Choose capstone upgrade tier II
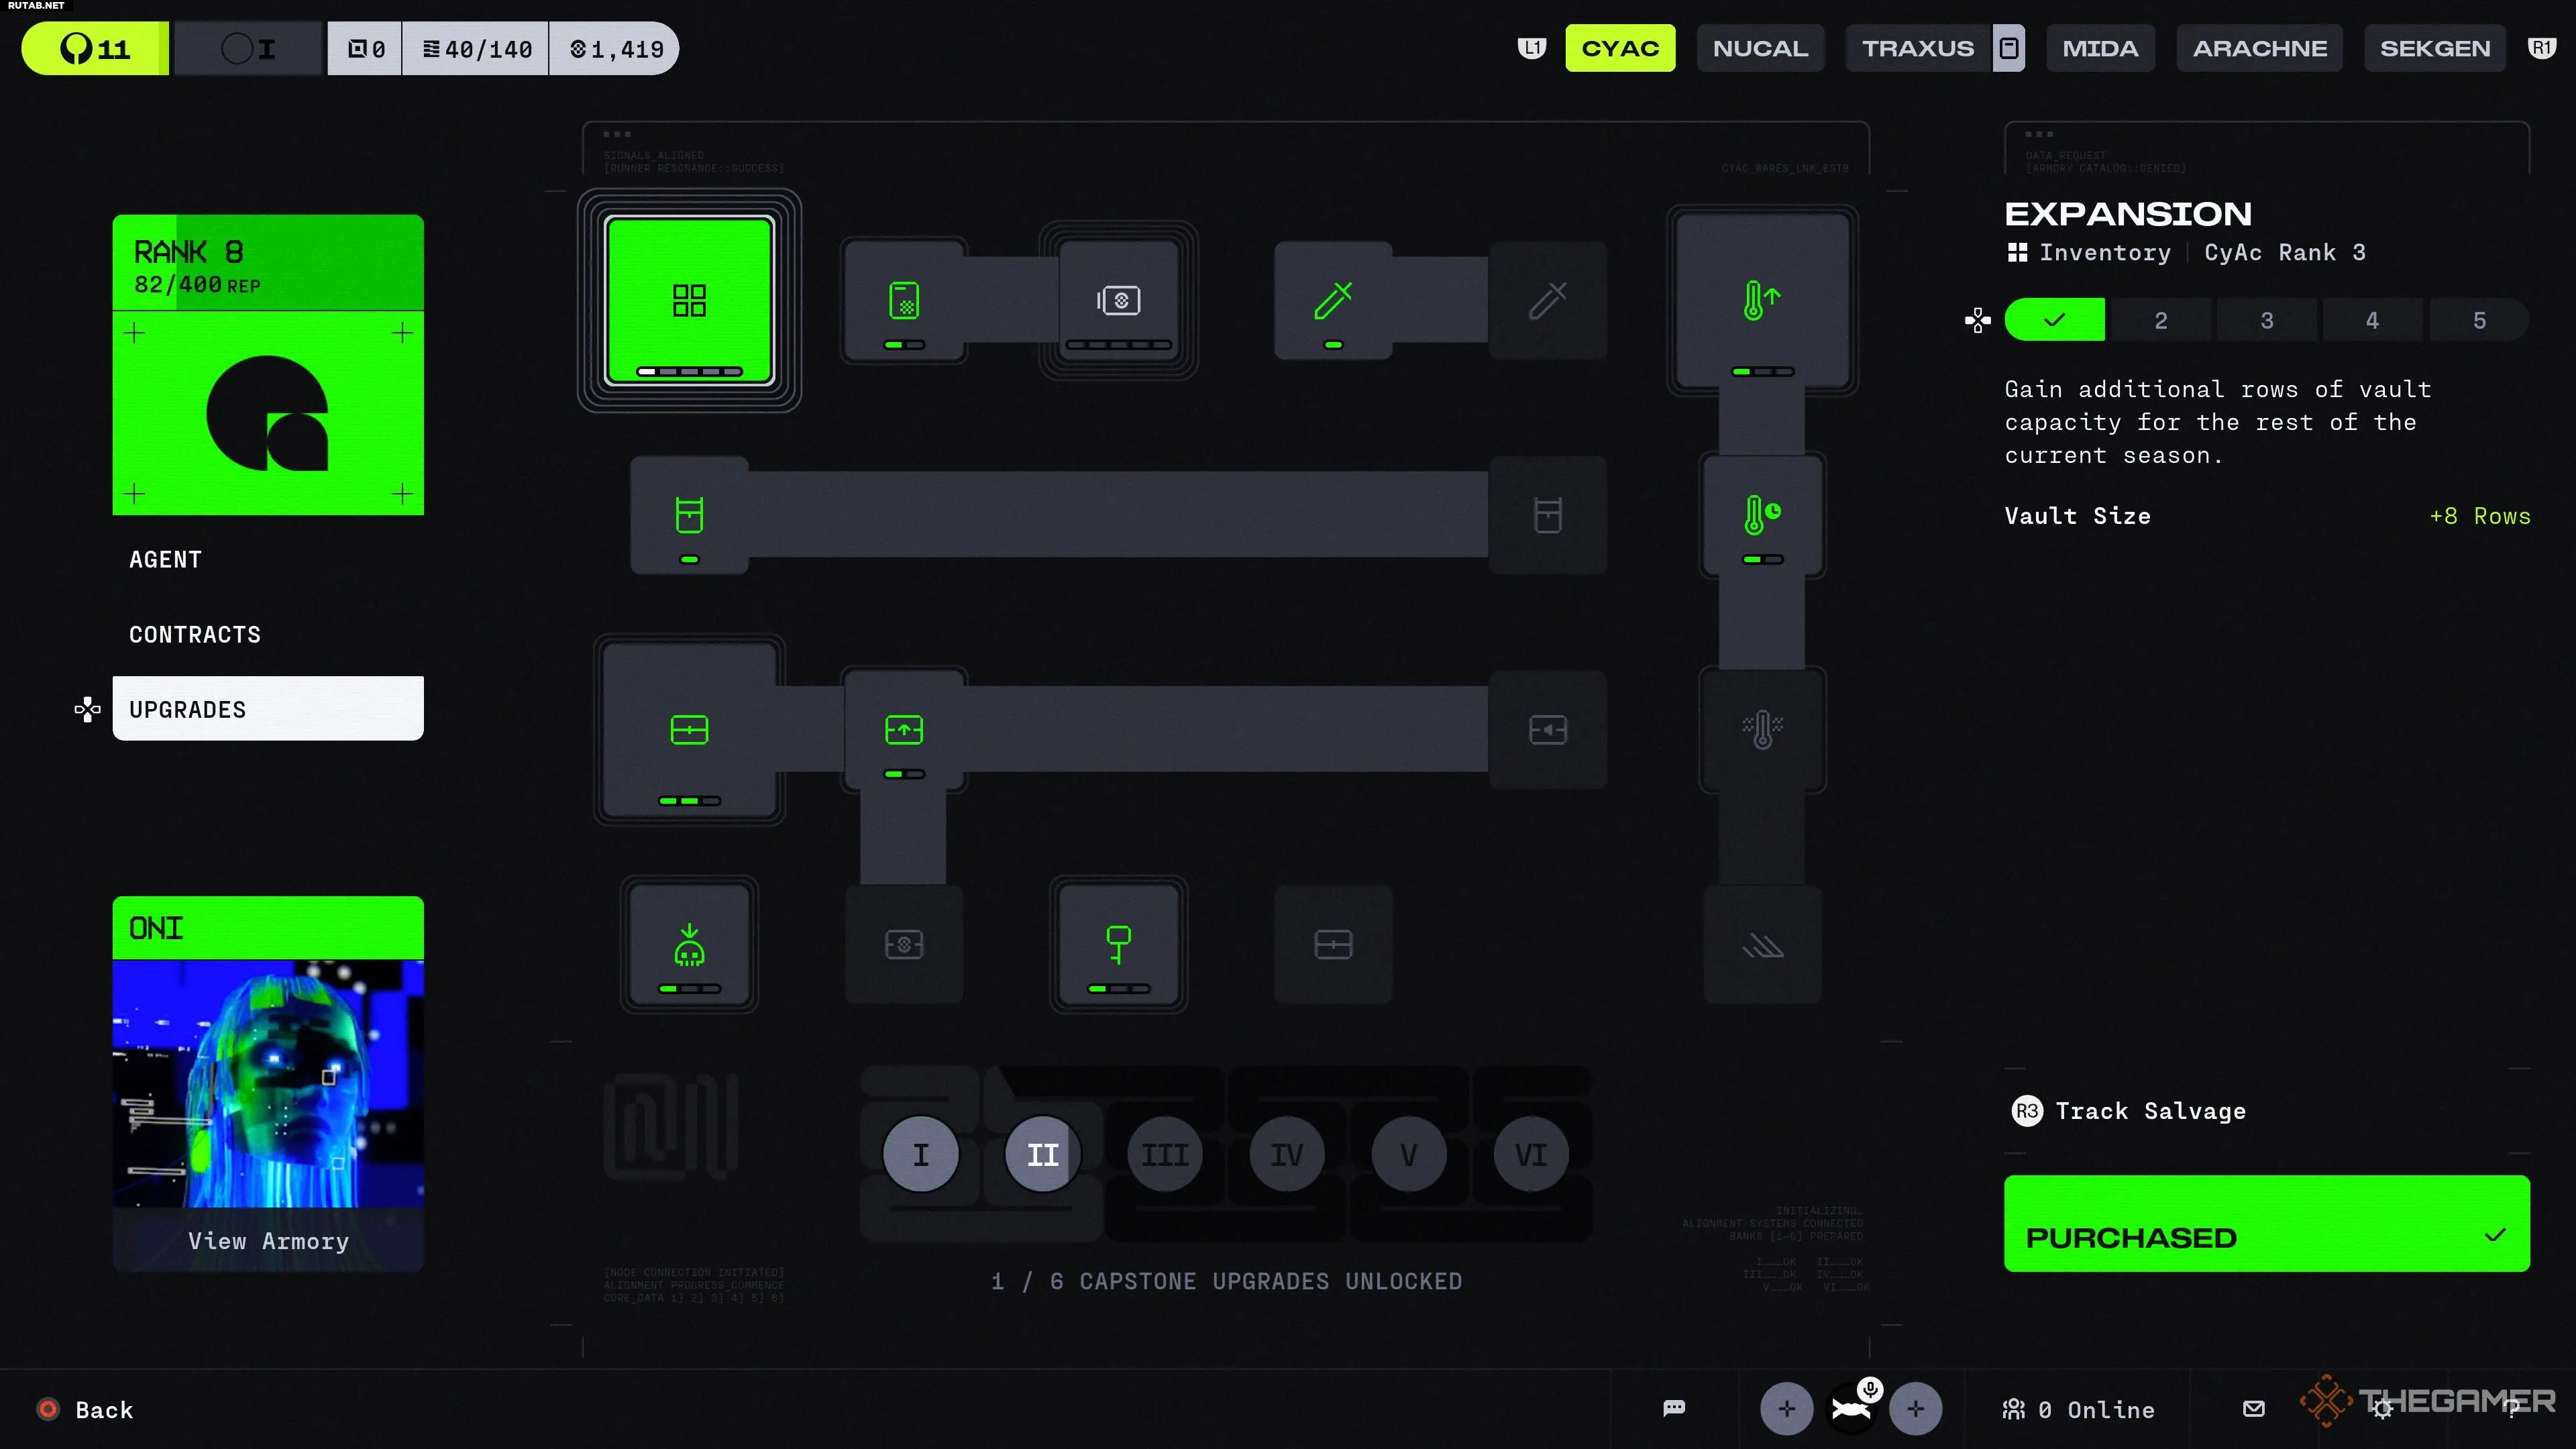Screen dimensions: 2576x1449 (x=1042, y=1154)
